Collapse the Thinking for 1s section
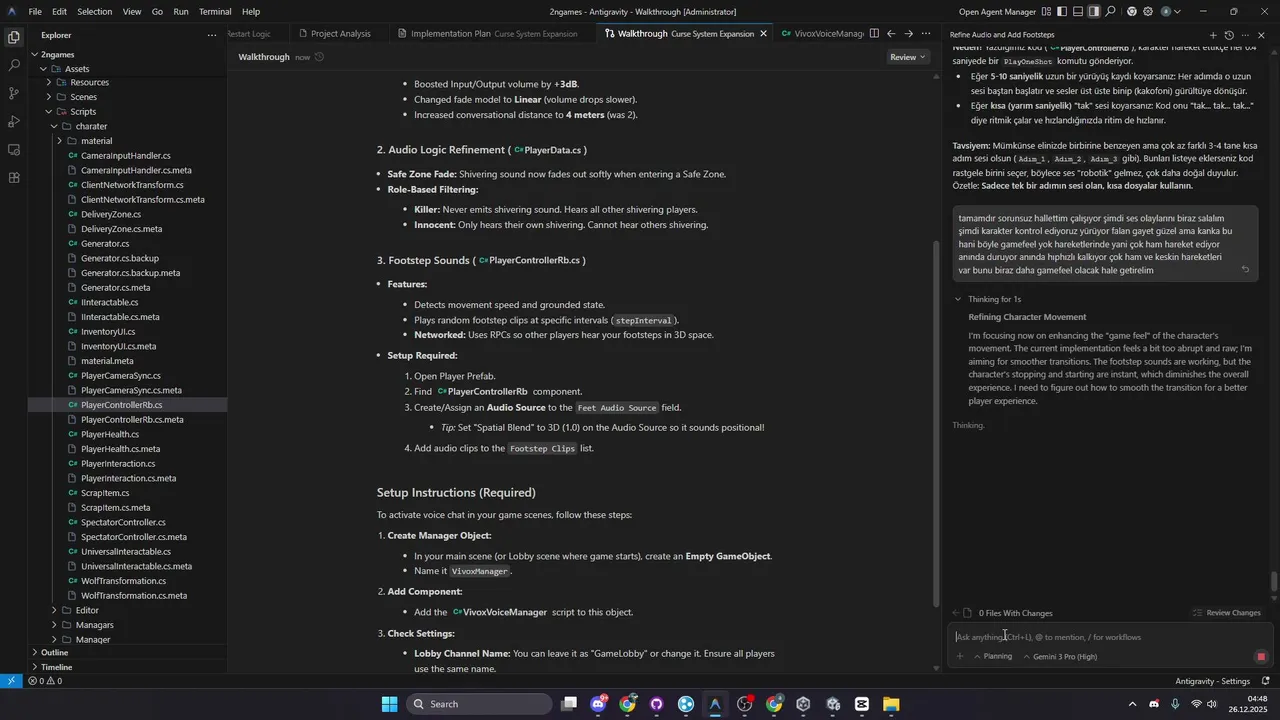 click(987, 299)
